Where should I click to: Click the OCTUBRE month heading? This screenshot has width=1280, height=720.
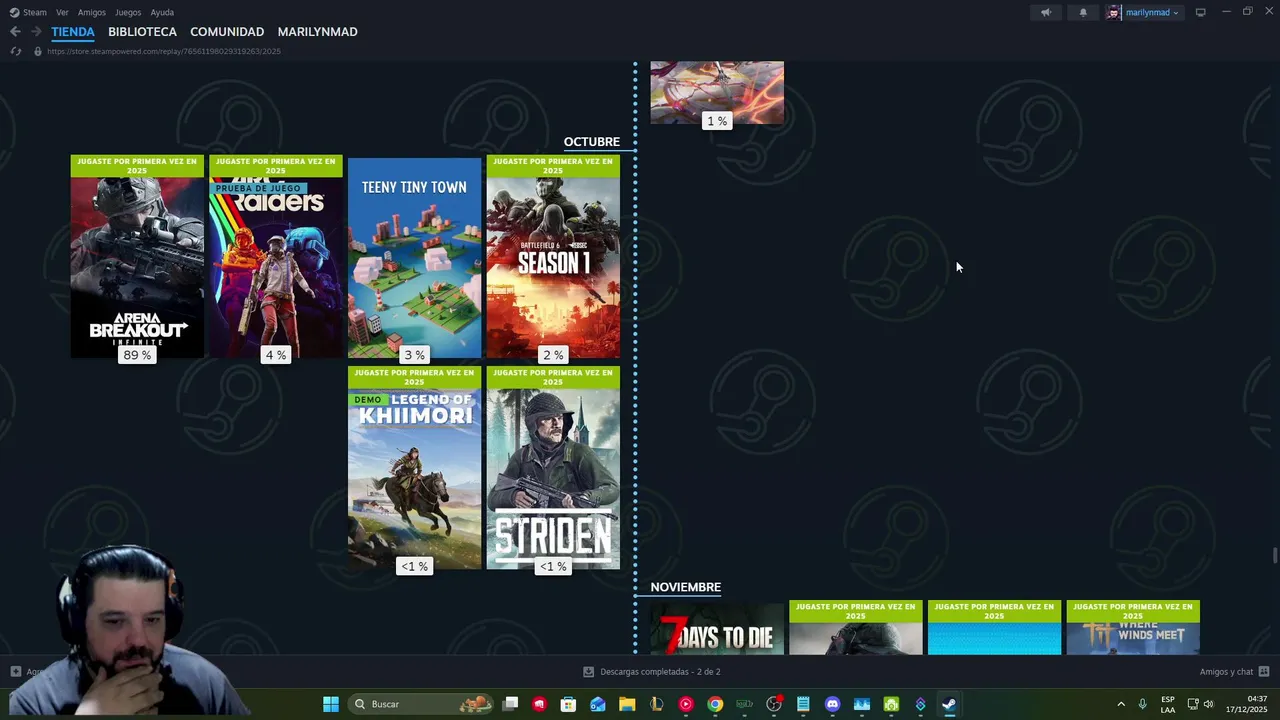(x=592, y=142)
